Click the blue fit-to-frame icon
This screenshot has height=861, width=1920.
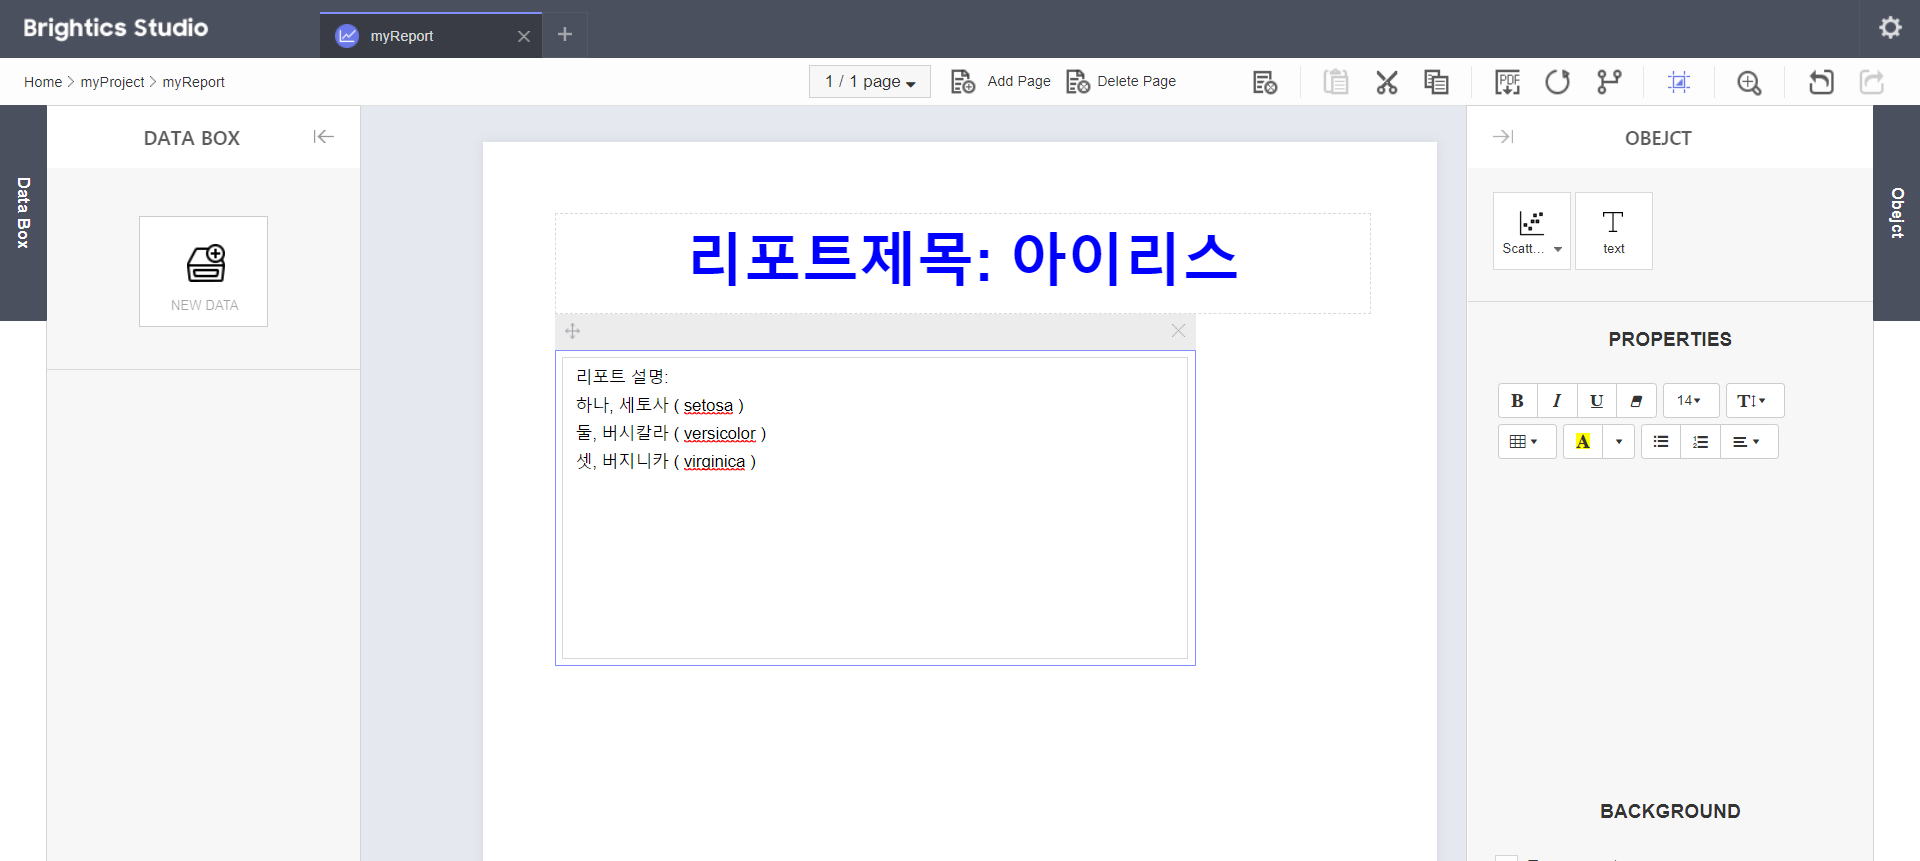(1679, 82)
